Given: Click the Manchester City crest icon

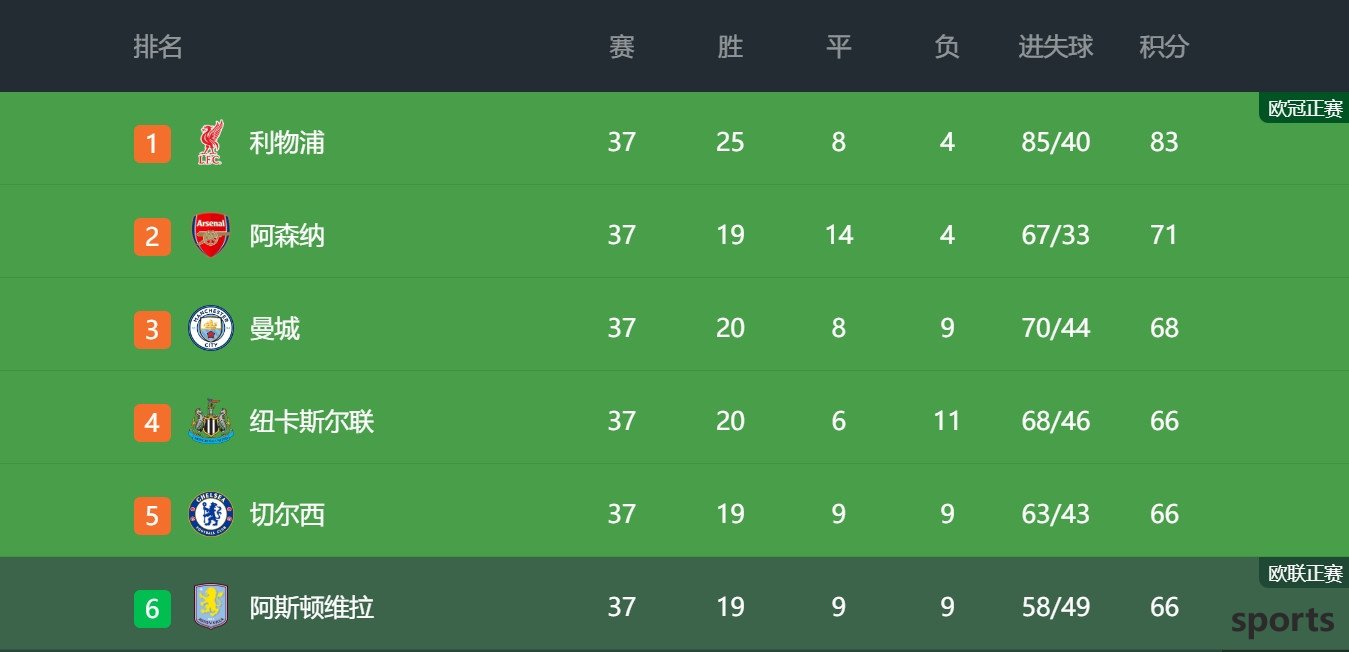Looking at the screenshot, I should (211, 328).
